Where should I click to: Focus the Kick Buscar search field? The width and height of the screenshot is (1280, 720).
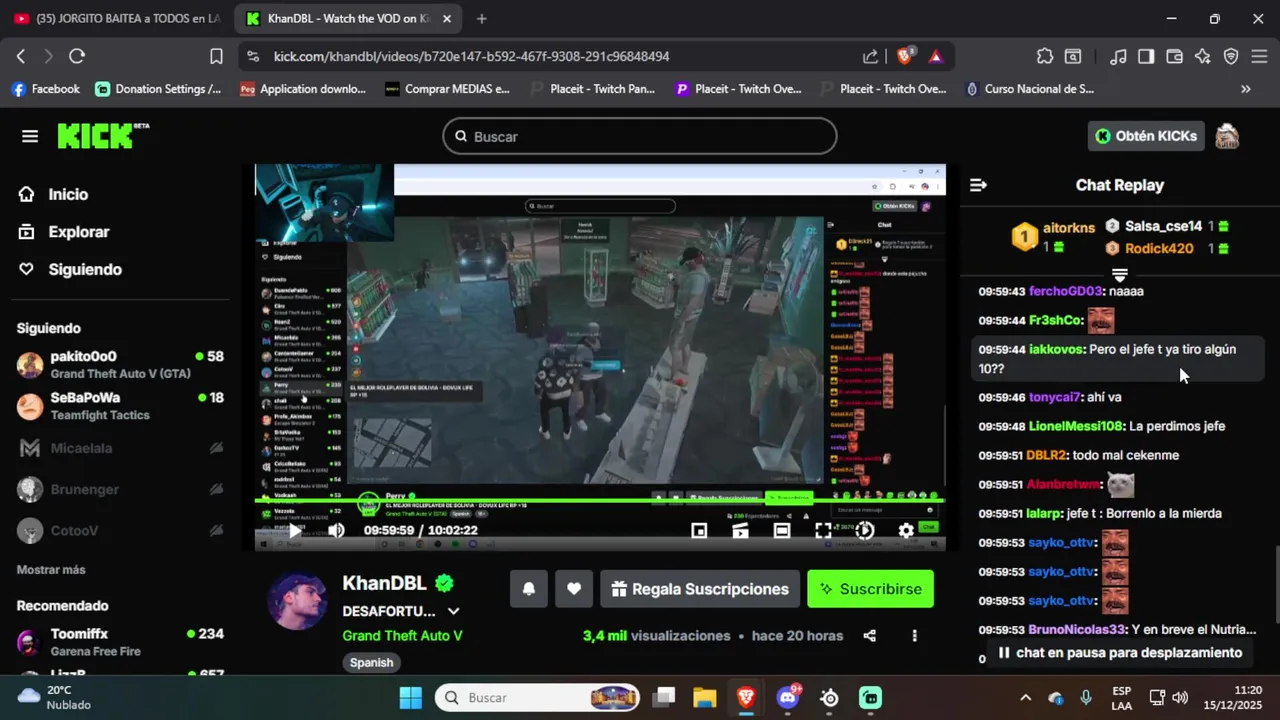pos(640,136)
